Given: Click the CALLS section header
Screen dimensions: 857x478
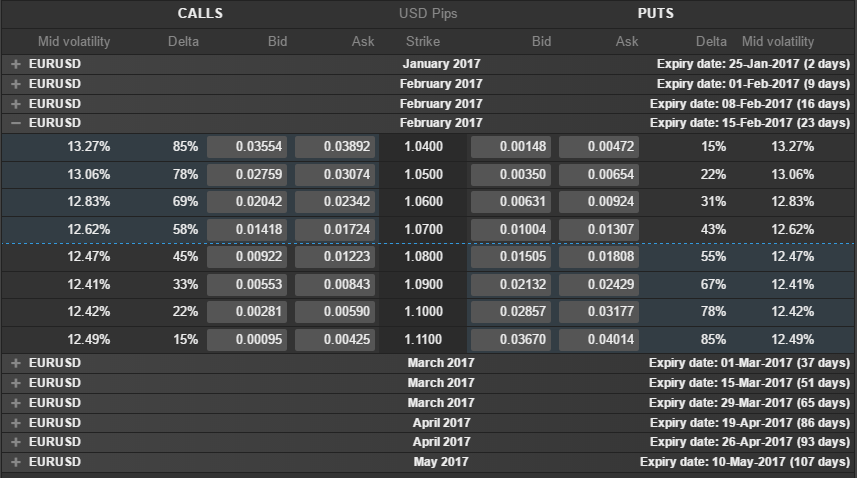Looking at the screenshot, I should 200,14.
